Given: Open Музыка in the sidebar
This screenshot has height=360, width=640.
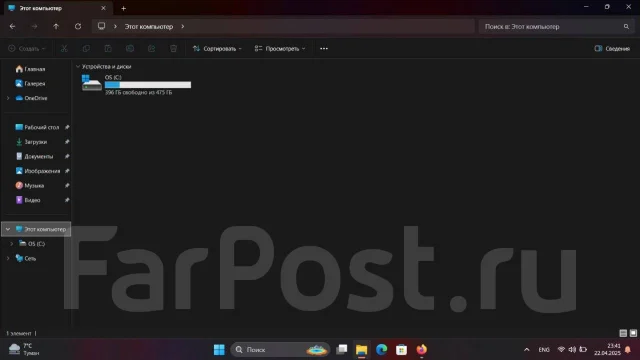Looking at the screenshot, I should tap(30, 186).
